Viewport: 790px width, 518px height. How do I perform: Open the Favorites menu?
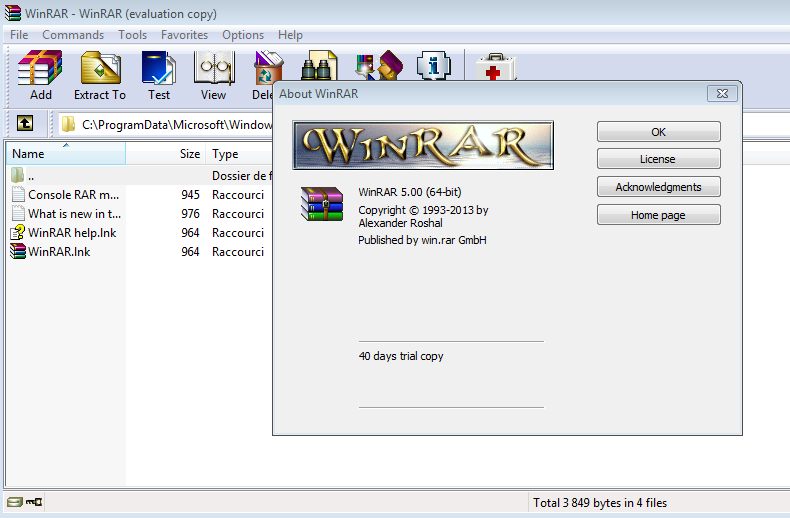click(x=184, y=35)
